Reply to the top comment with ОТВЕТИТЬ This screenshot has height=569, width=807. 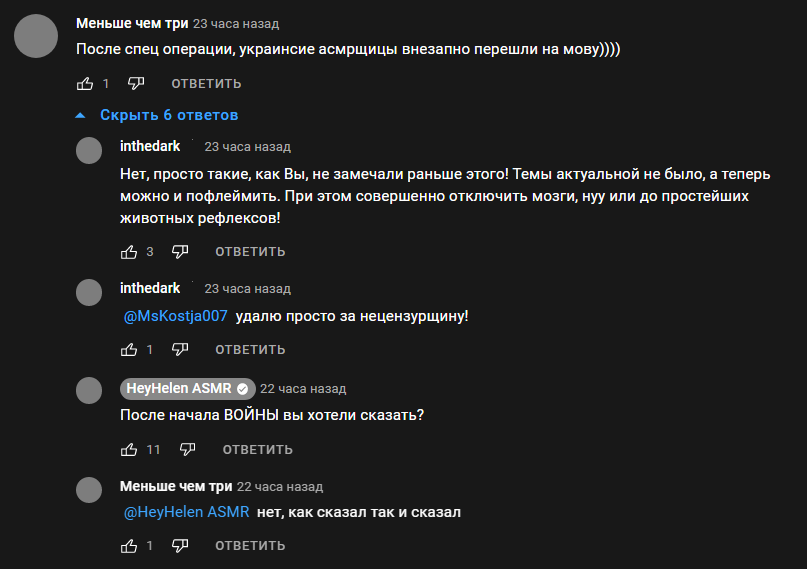click(206, 83)
